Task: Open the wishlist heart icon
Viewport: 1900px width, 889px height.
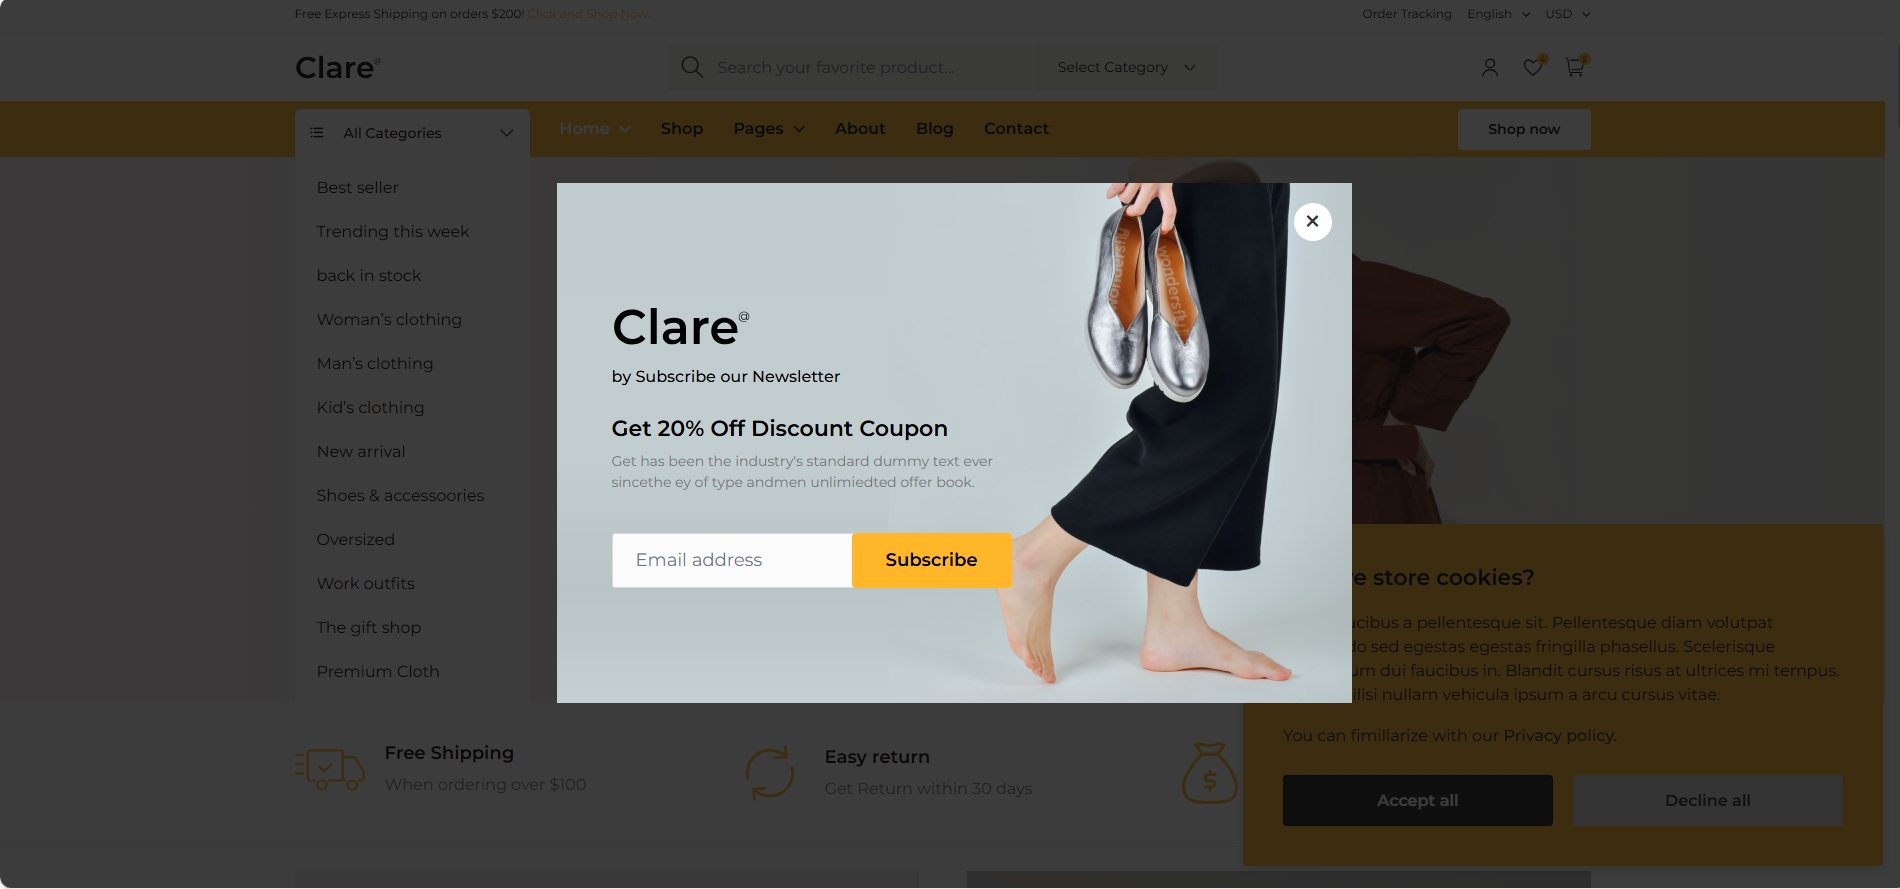Action: coord(1532,67)
